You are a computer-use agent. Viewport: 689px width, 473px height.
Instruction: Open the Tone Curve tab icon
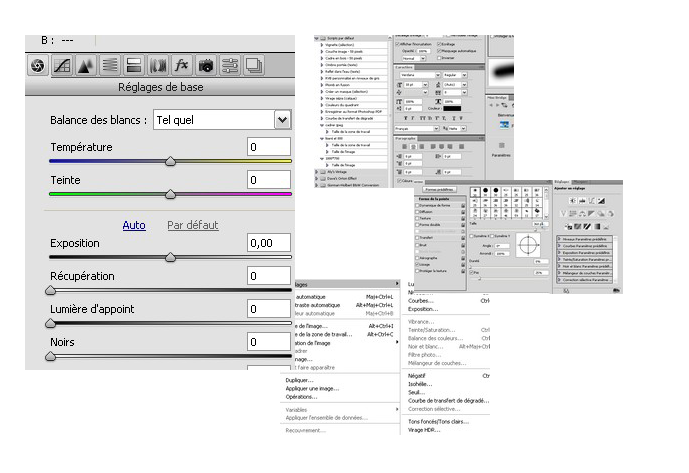(x=62, y=66)
